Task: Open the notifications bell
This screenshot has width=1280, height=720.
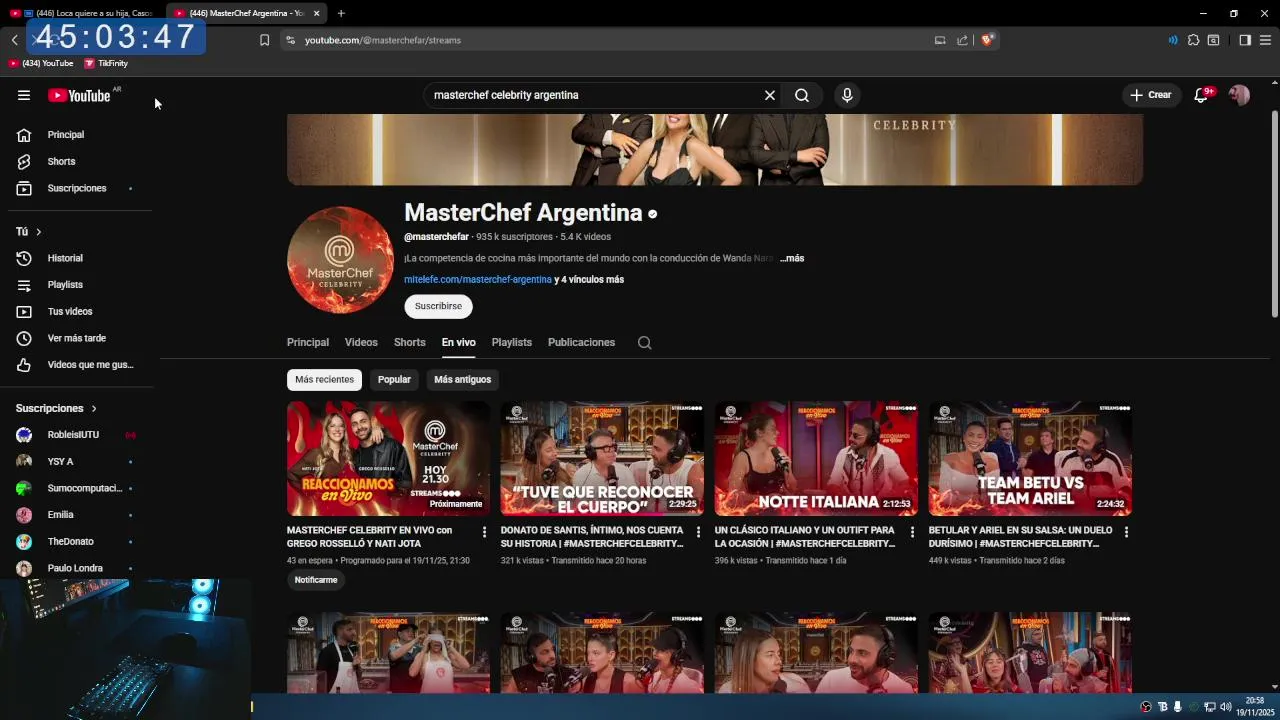Action: coord(1201,95)
